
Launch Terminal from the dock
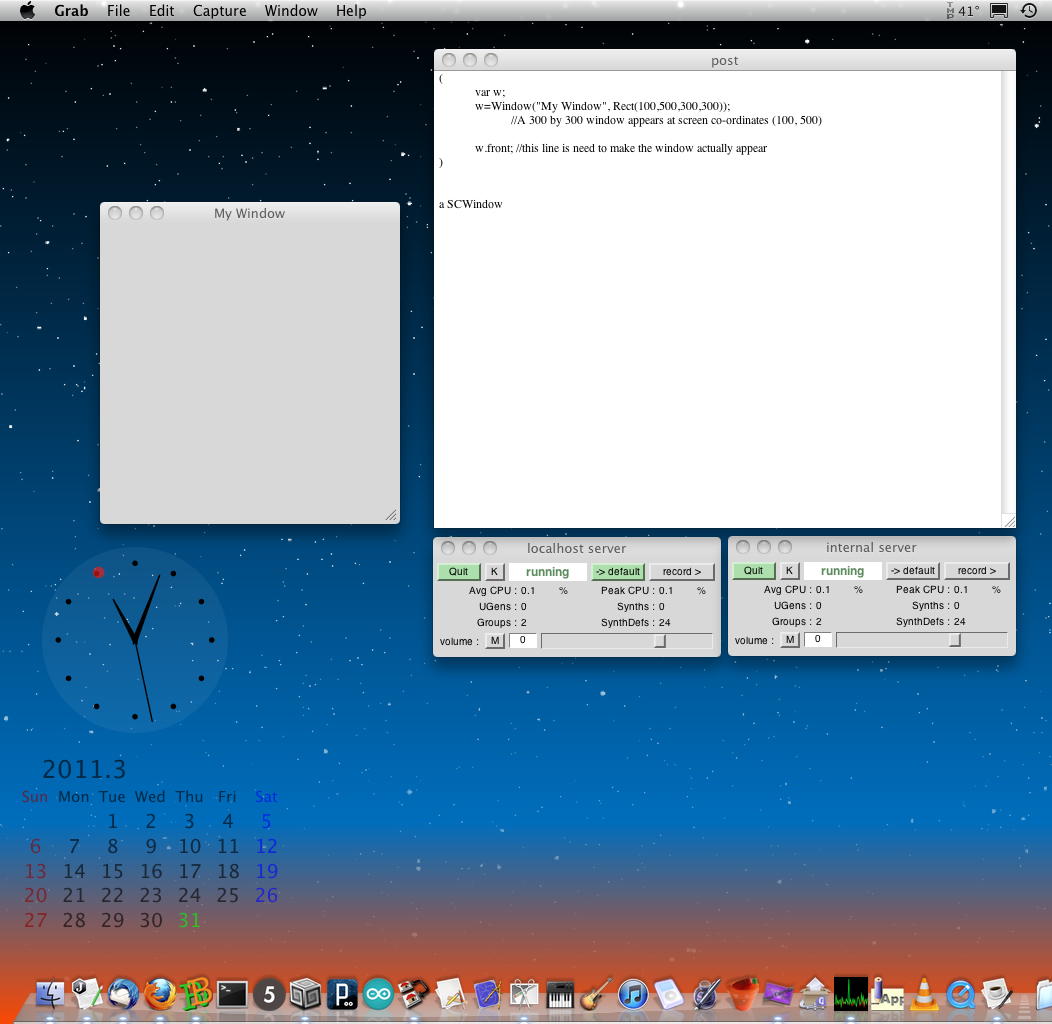[232, 994]
